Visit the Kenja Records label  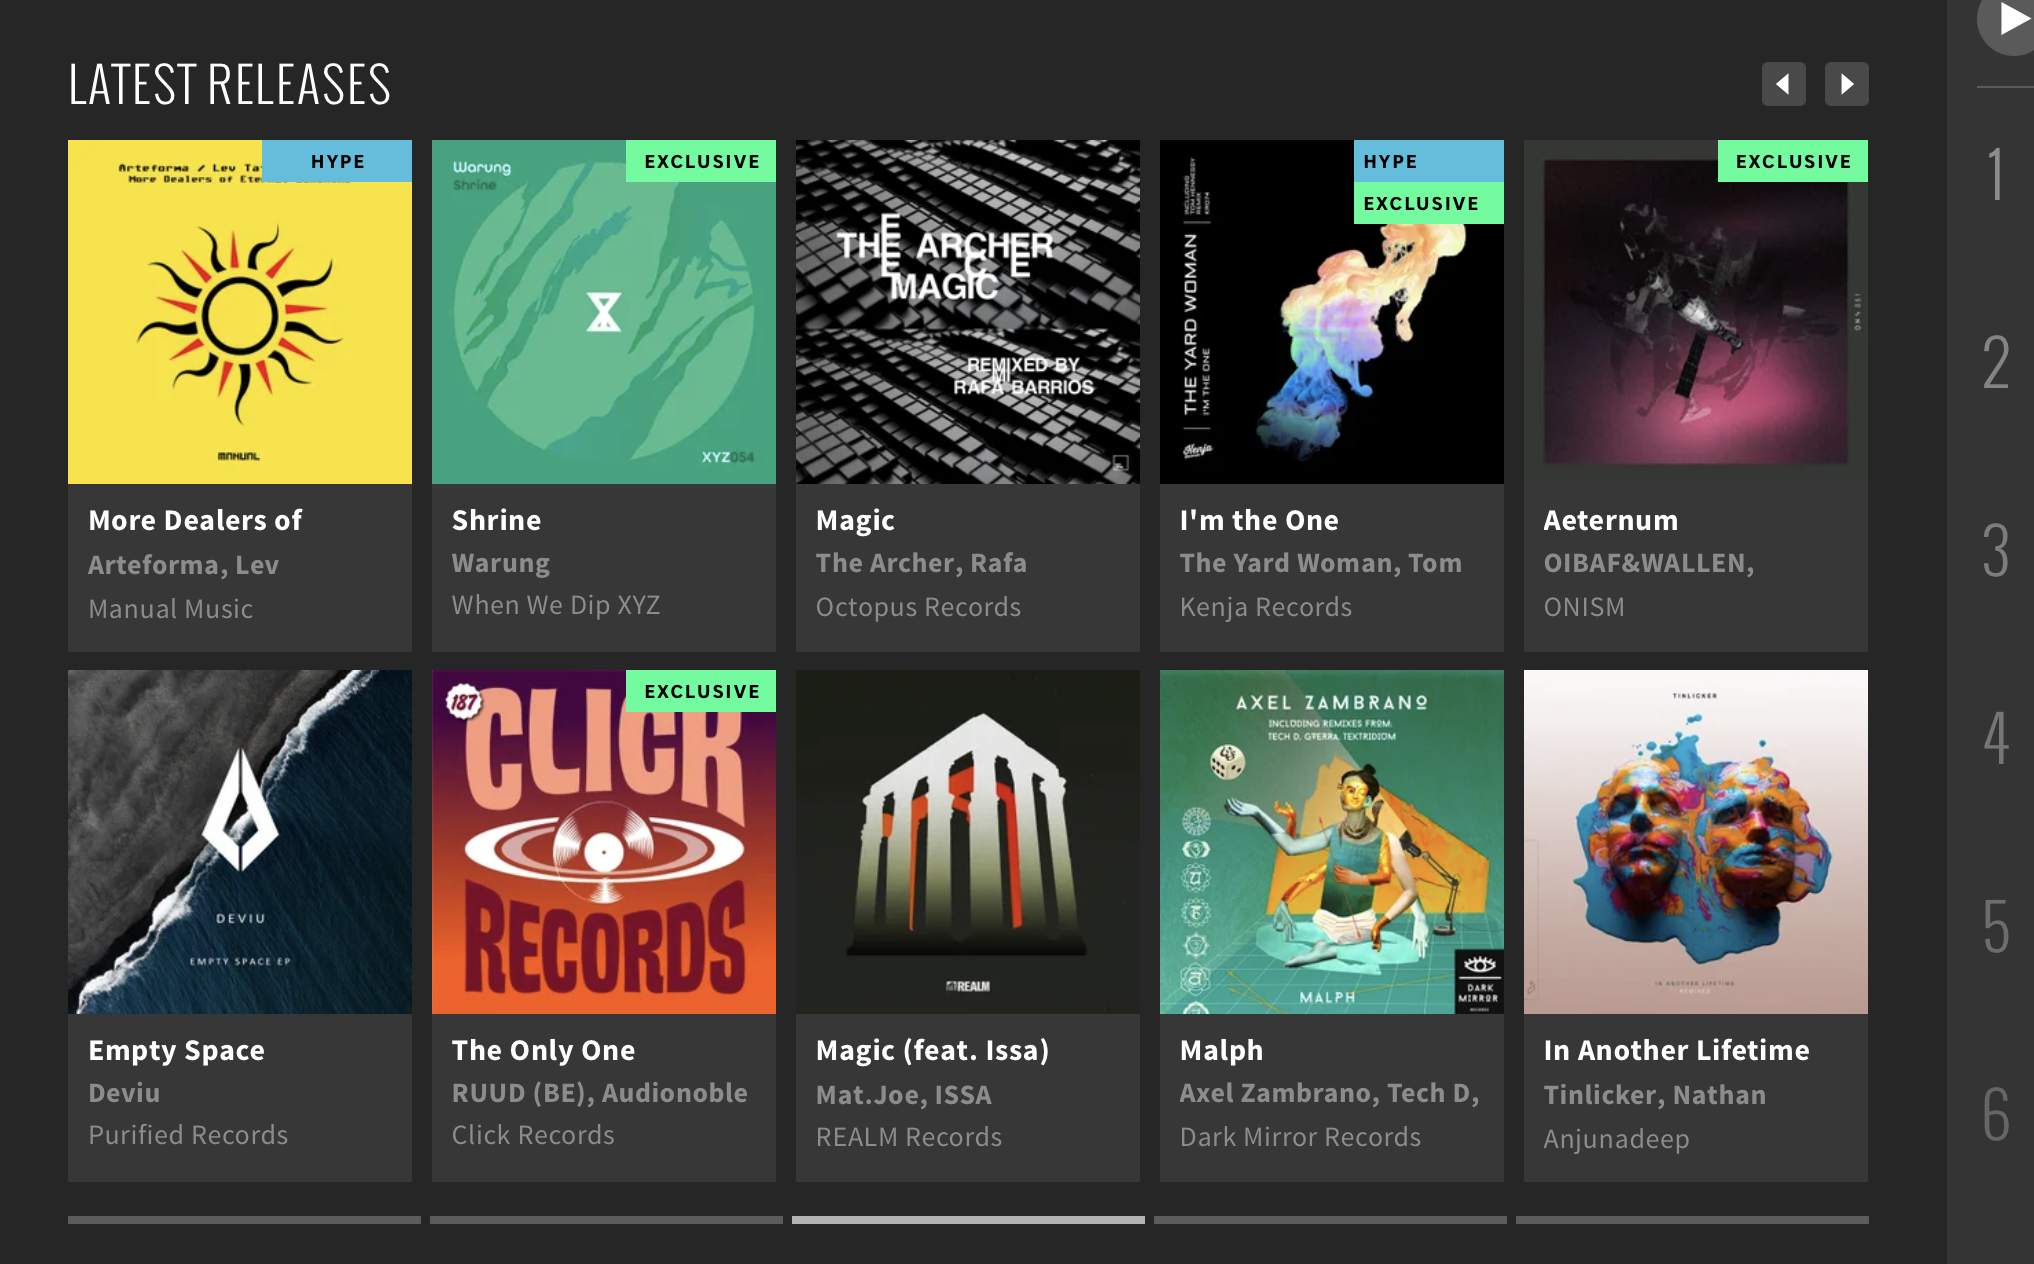click(x=1266, y=607)
